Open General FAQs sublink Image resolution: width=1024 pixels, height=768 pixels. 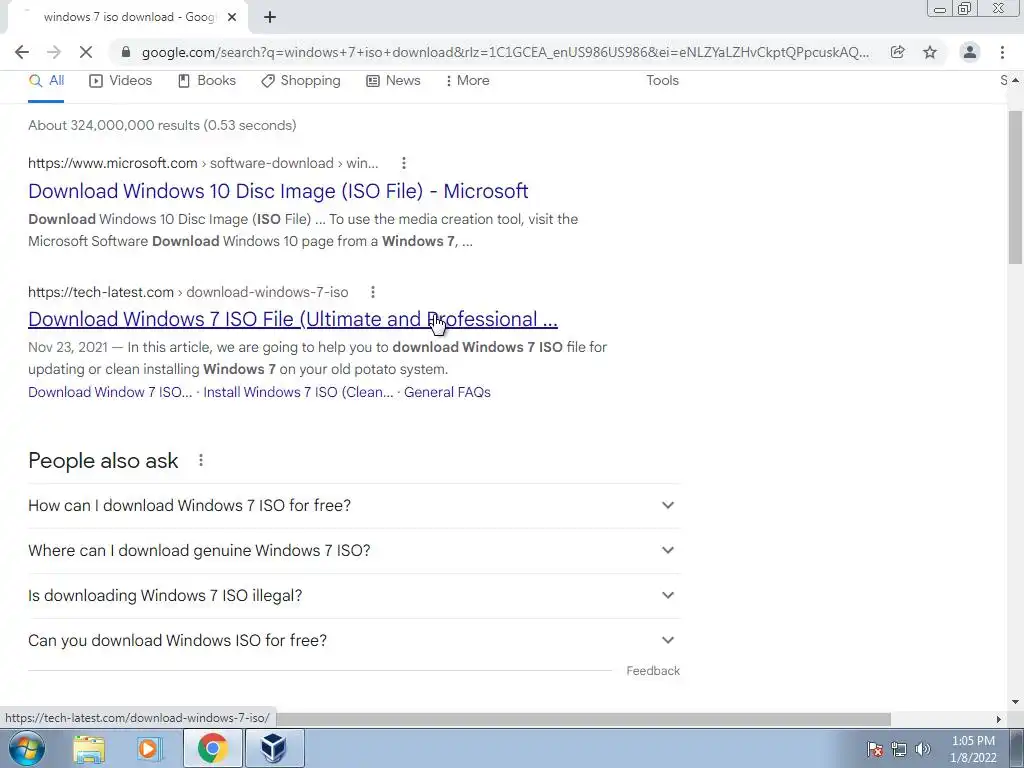[447, 392]
